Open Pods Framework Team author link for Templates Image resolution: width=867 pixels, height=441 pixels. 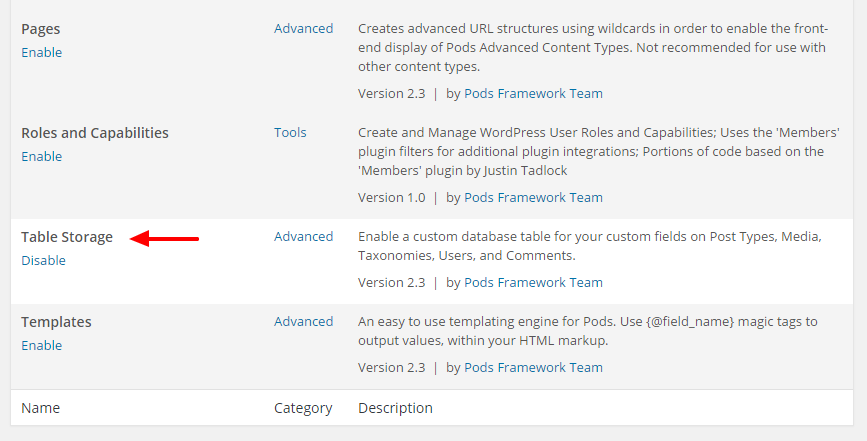[x=533, y=367]
